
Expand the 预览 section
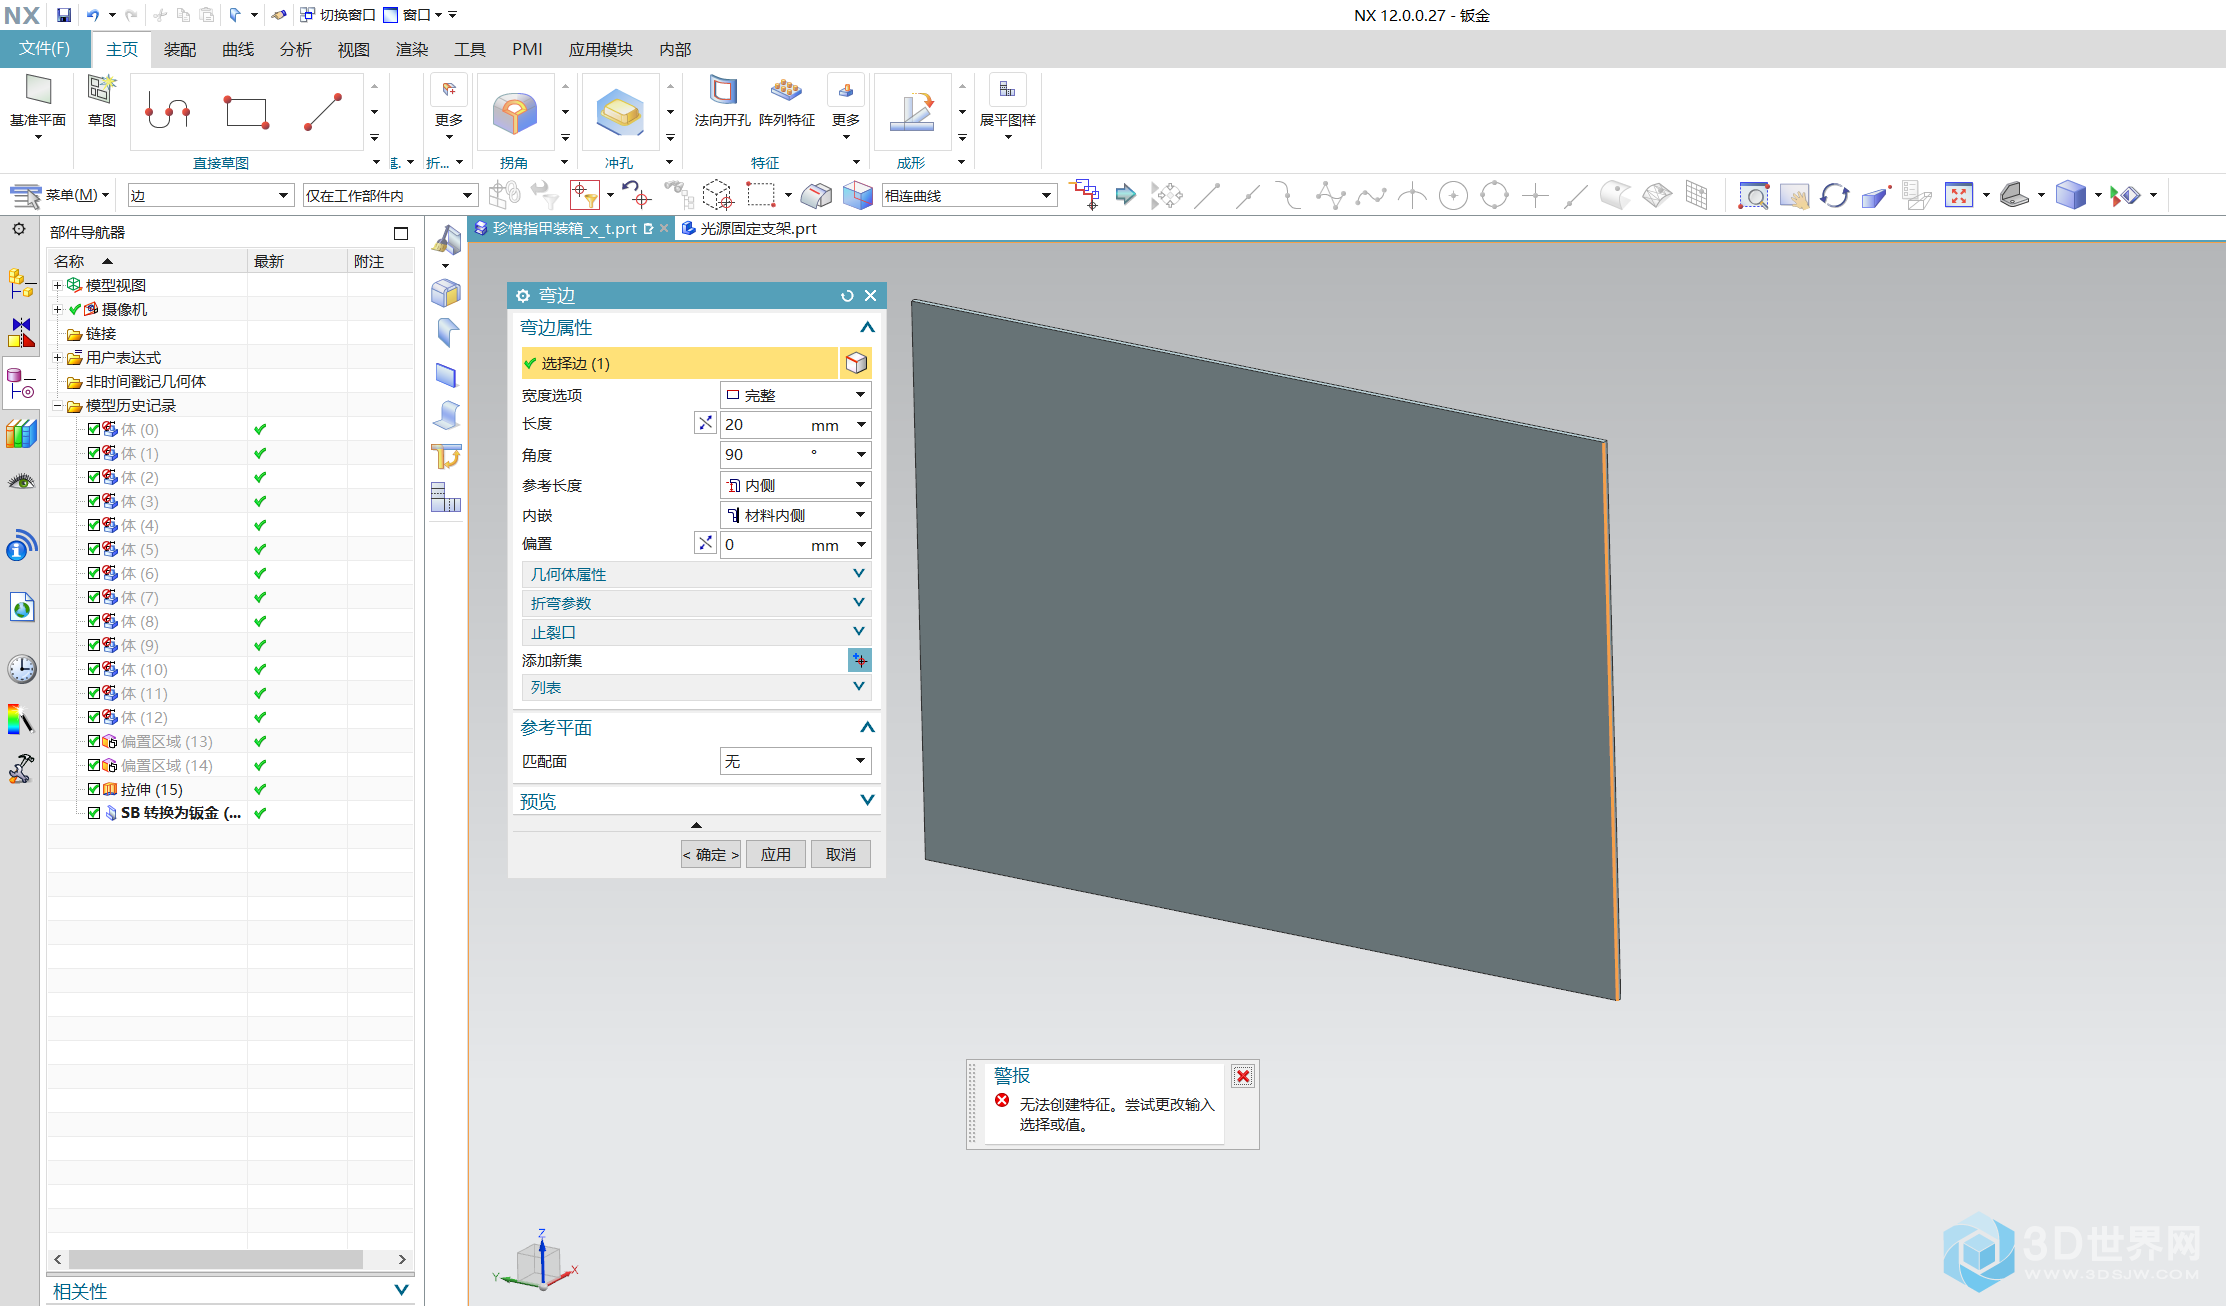click(x=696, y=801)
